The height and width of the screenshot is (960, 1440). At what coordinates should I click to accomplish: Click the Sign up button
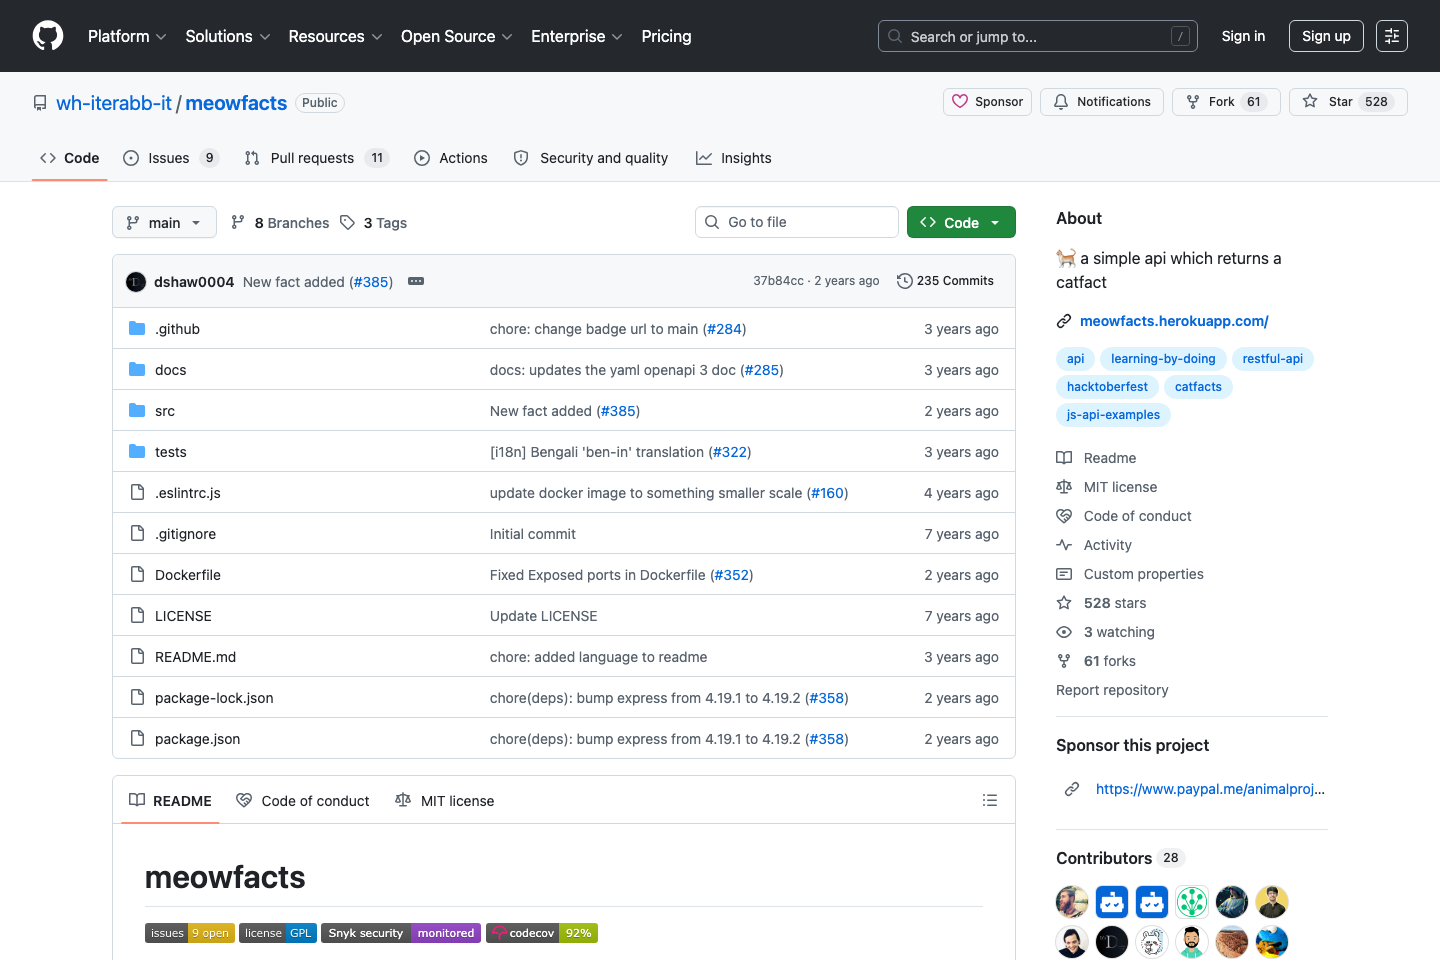click(x=1326, y=36)
